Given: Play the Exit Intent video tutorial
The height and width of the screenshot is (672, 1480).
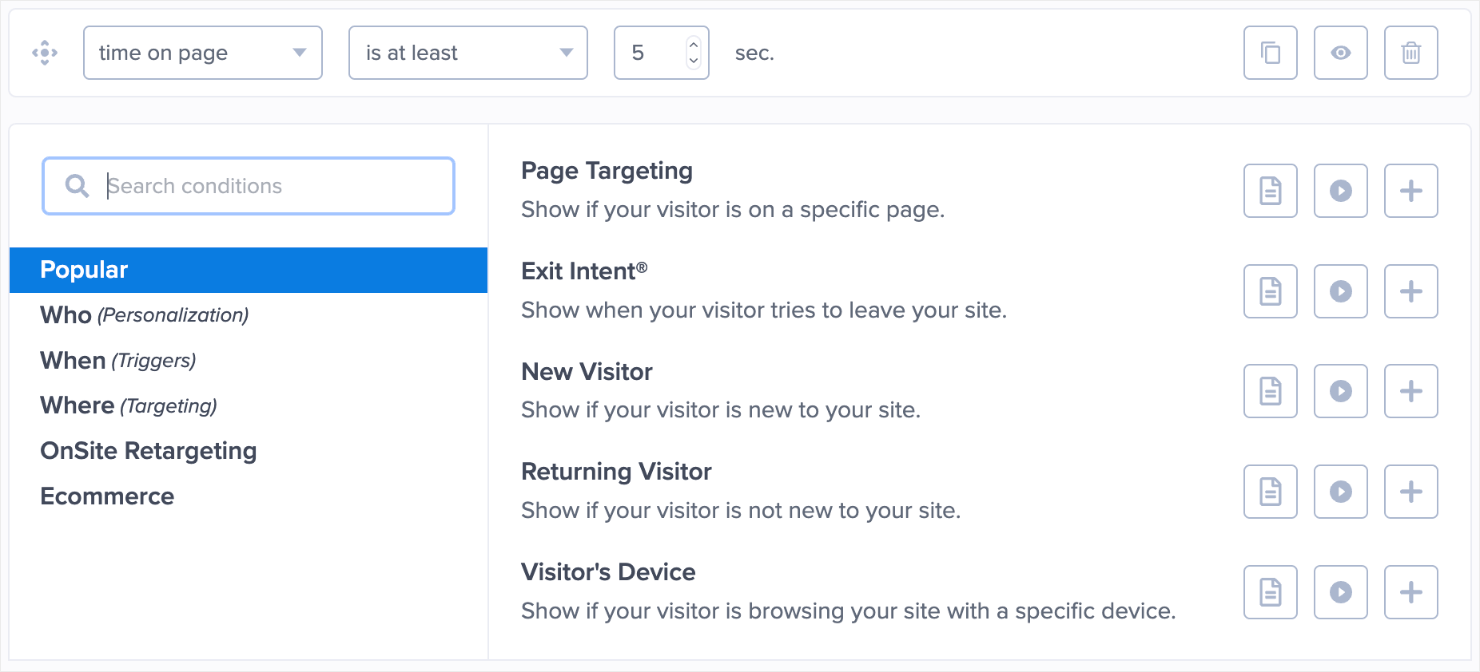Looking at the screenshot, I should coord(1340,291).
